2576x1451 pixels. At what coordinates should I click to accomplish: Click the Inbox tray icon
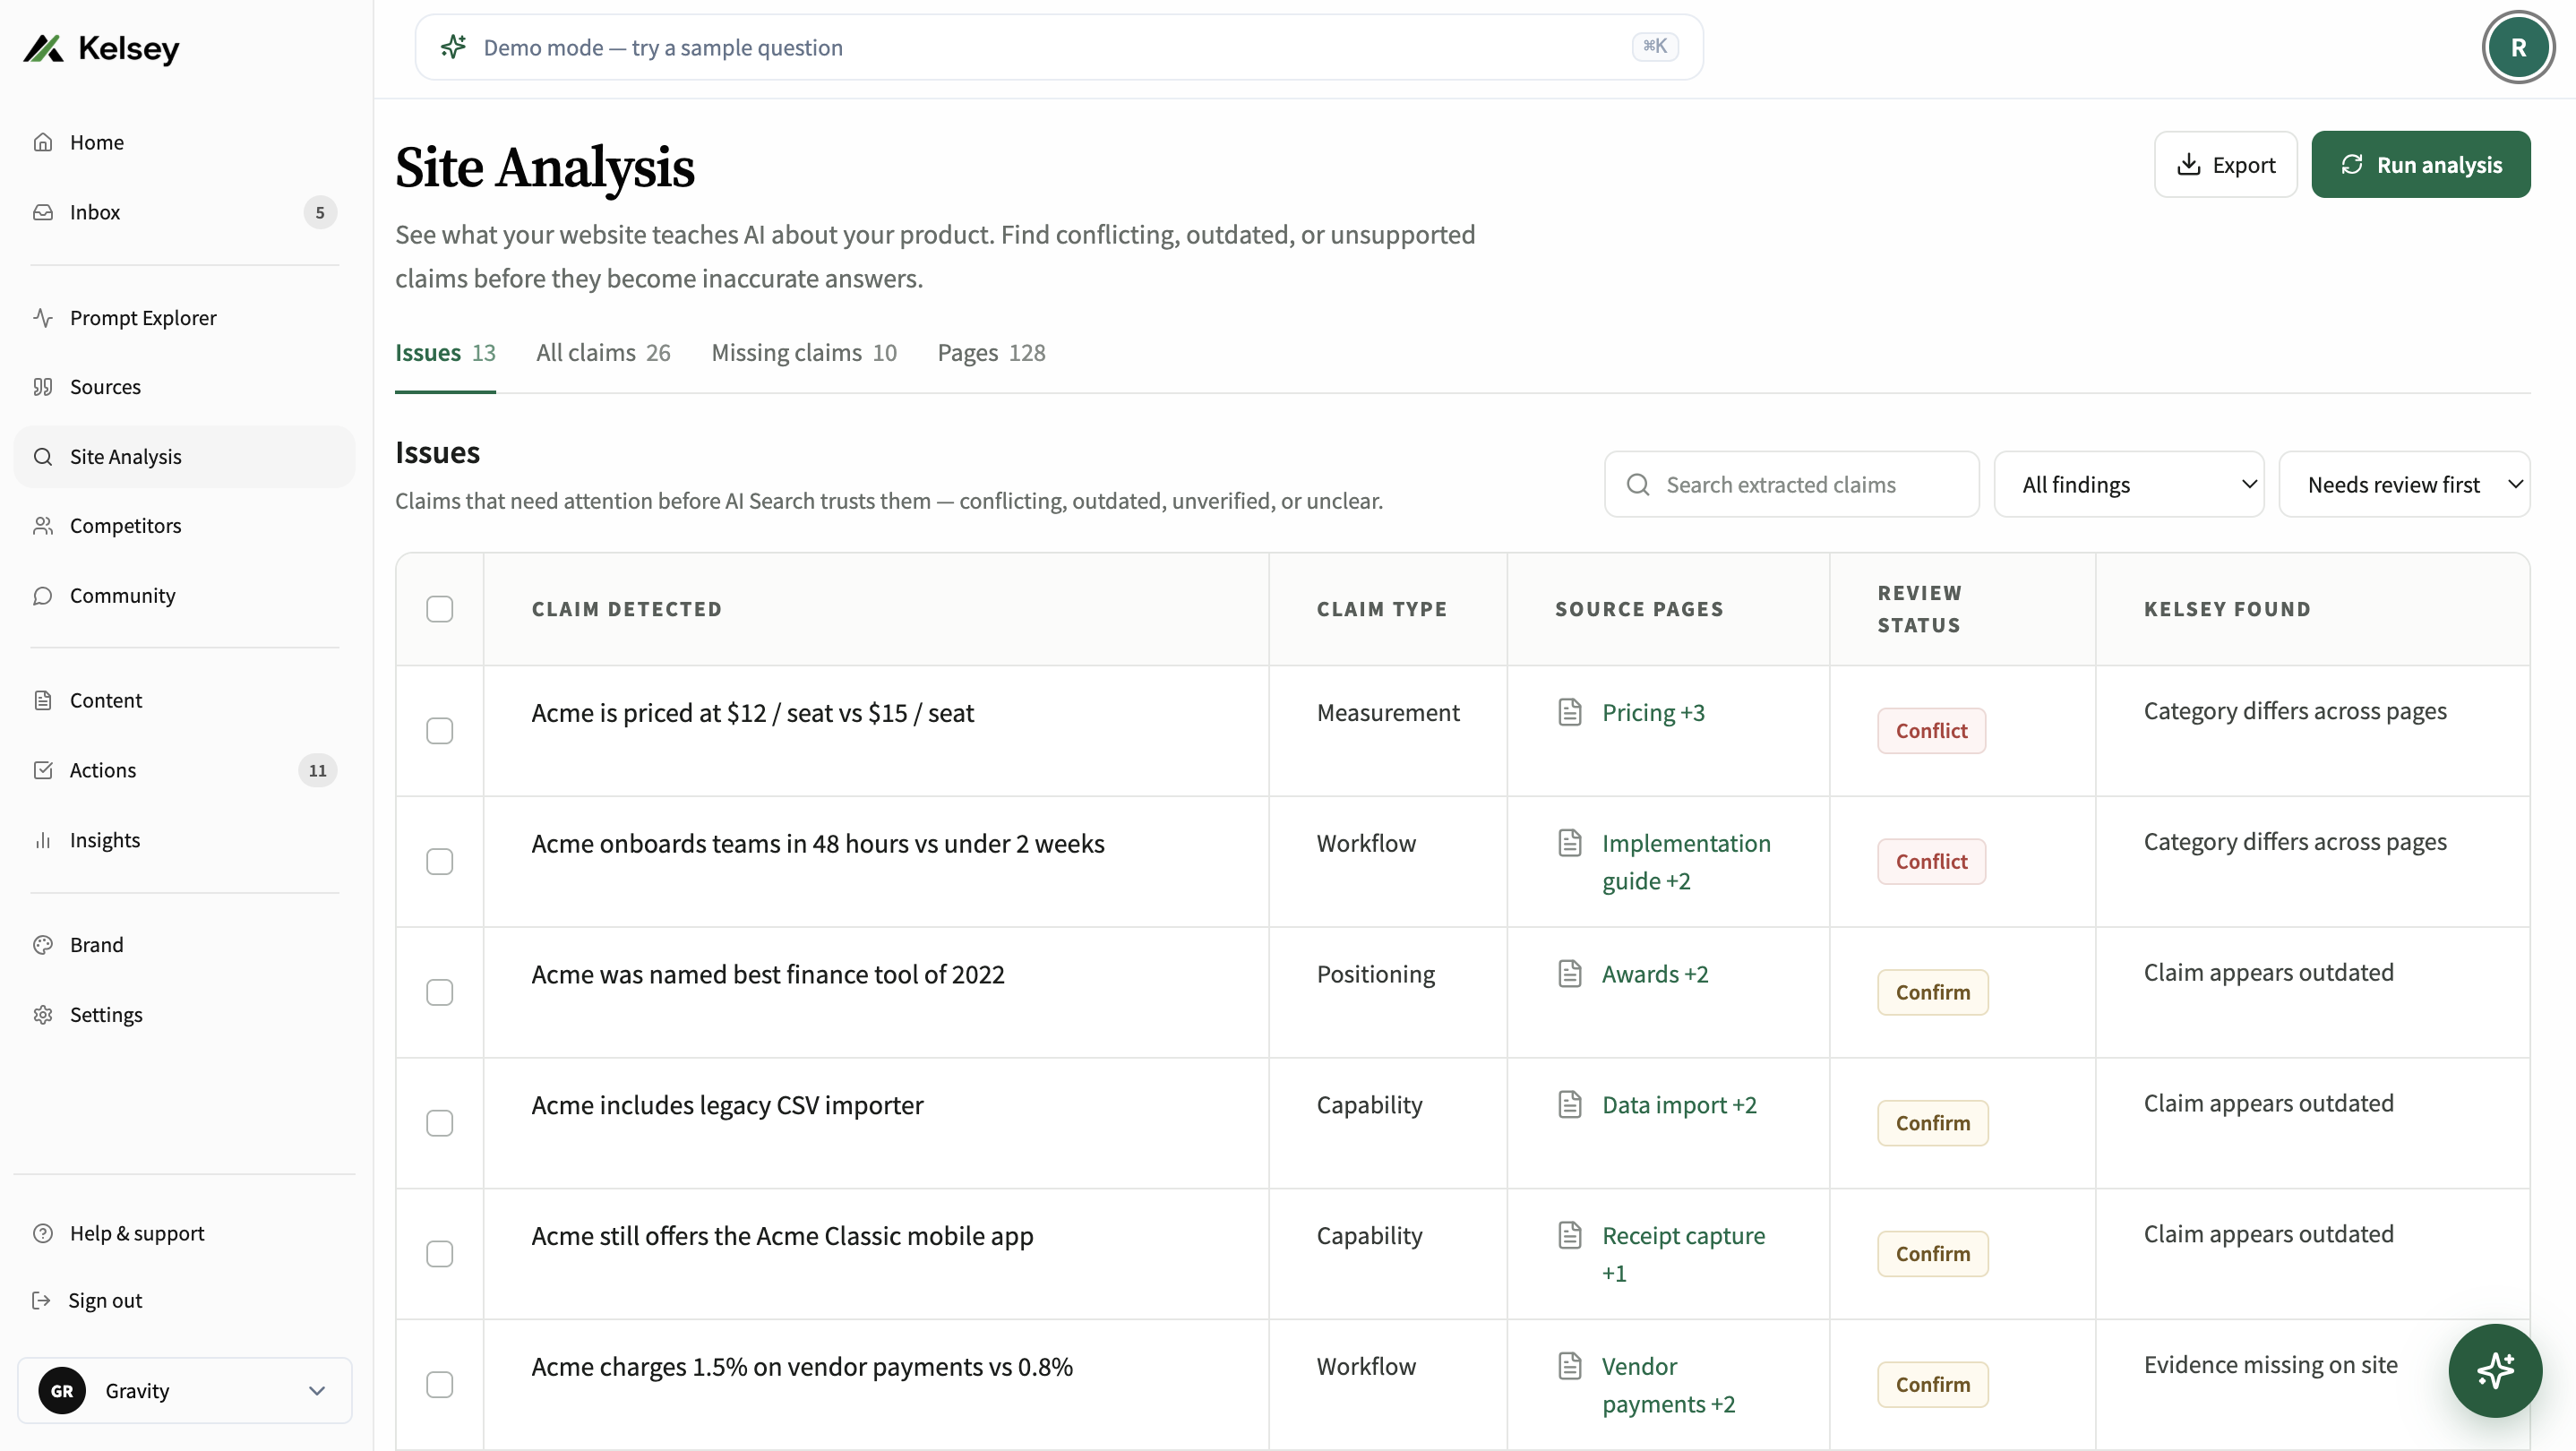[43, 212]
